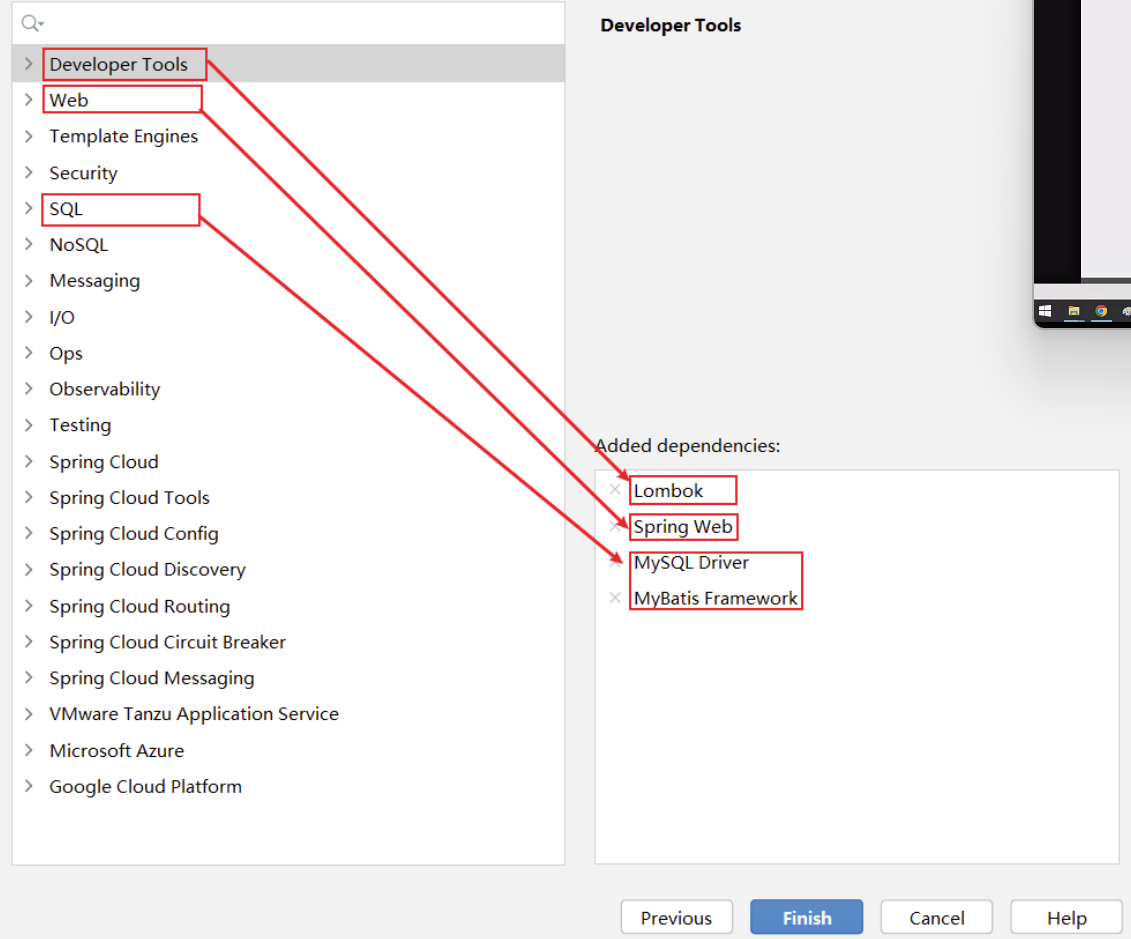Expand Google Cloud Platform chevron
1131x939 pixels.
click(29, 786)
